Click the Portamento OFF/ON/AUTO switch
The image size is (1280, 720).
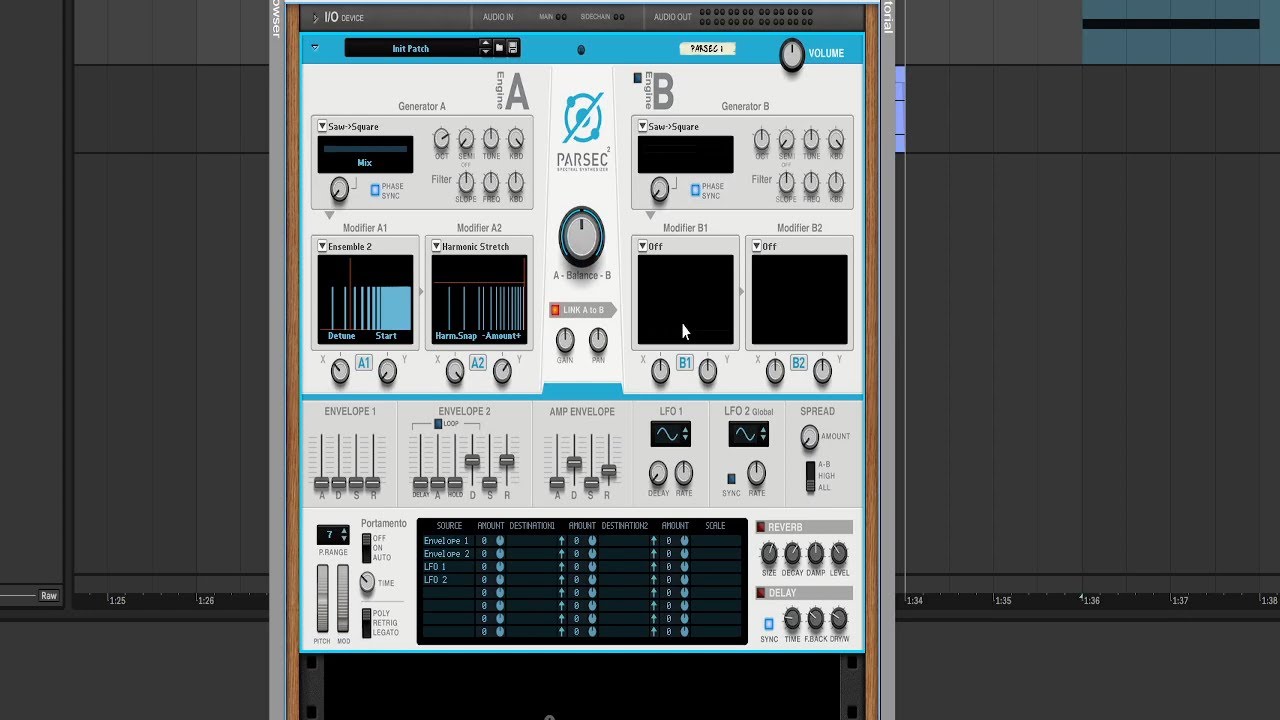coord(366,547)
